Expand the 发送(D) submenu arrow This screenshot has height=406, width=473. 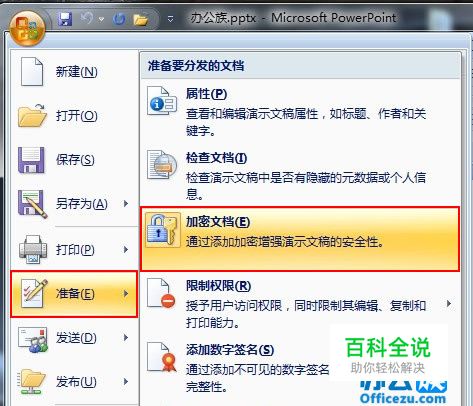pyautogui.click(x=126, y=338)
